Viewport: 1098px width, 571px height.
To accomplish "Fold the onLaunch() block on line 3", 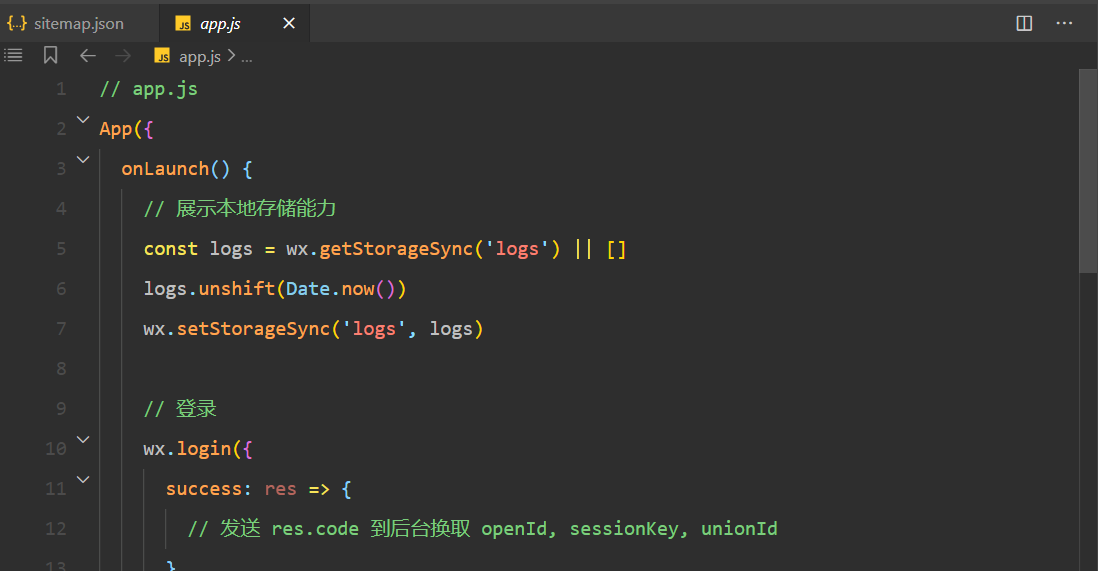I will [83, 160].
